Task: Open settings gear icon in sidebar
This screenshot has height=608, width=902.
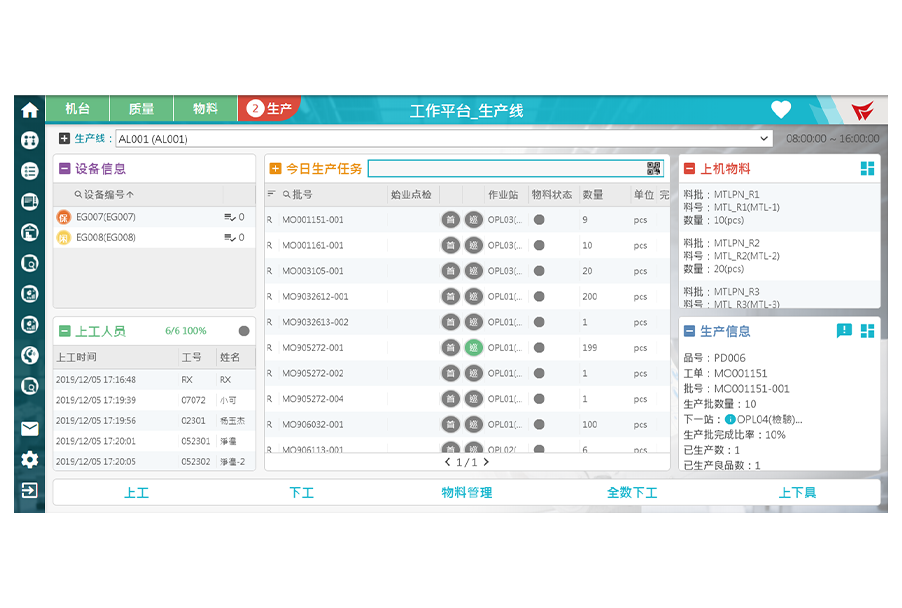Action: point(29,459)
